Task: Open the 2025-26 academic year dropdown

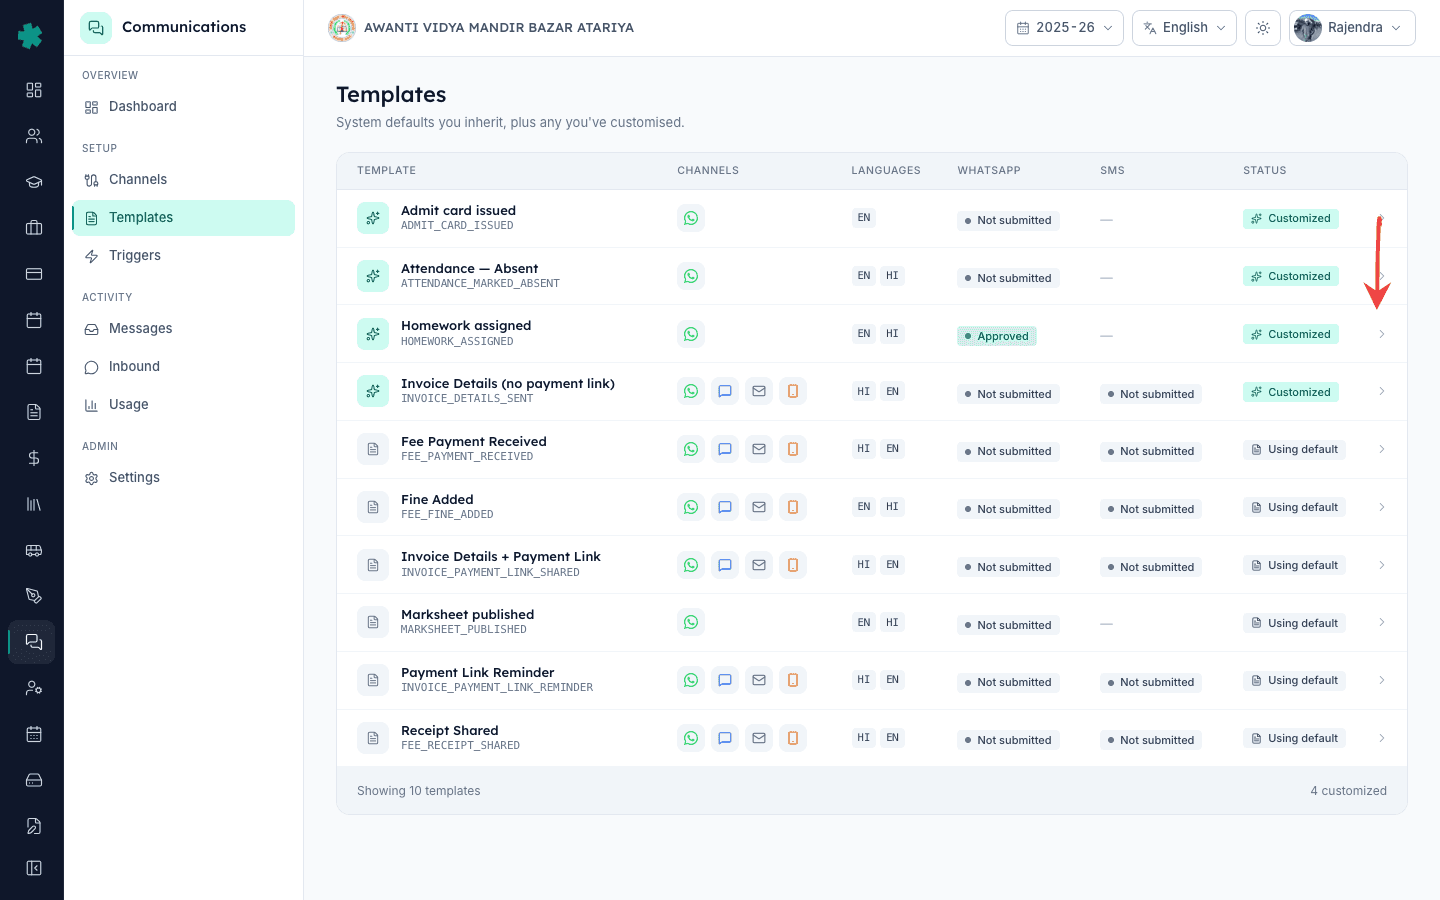Action: pos(1064,28)
